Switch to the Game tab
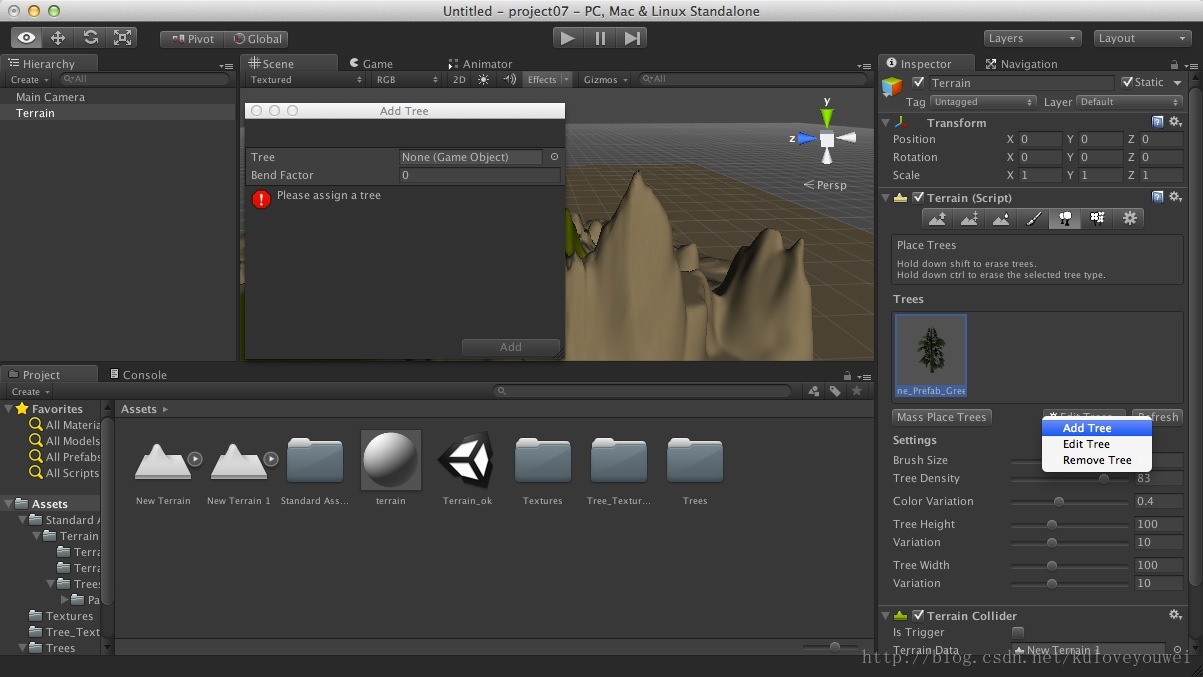 [370, 63]
